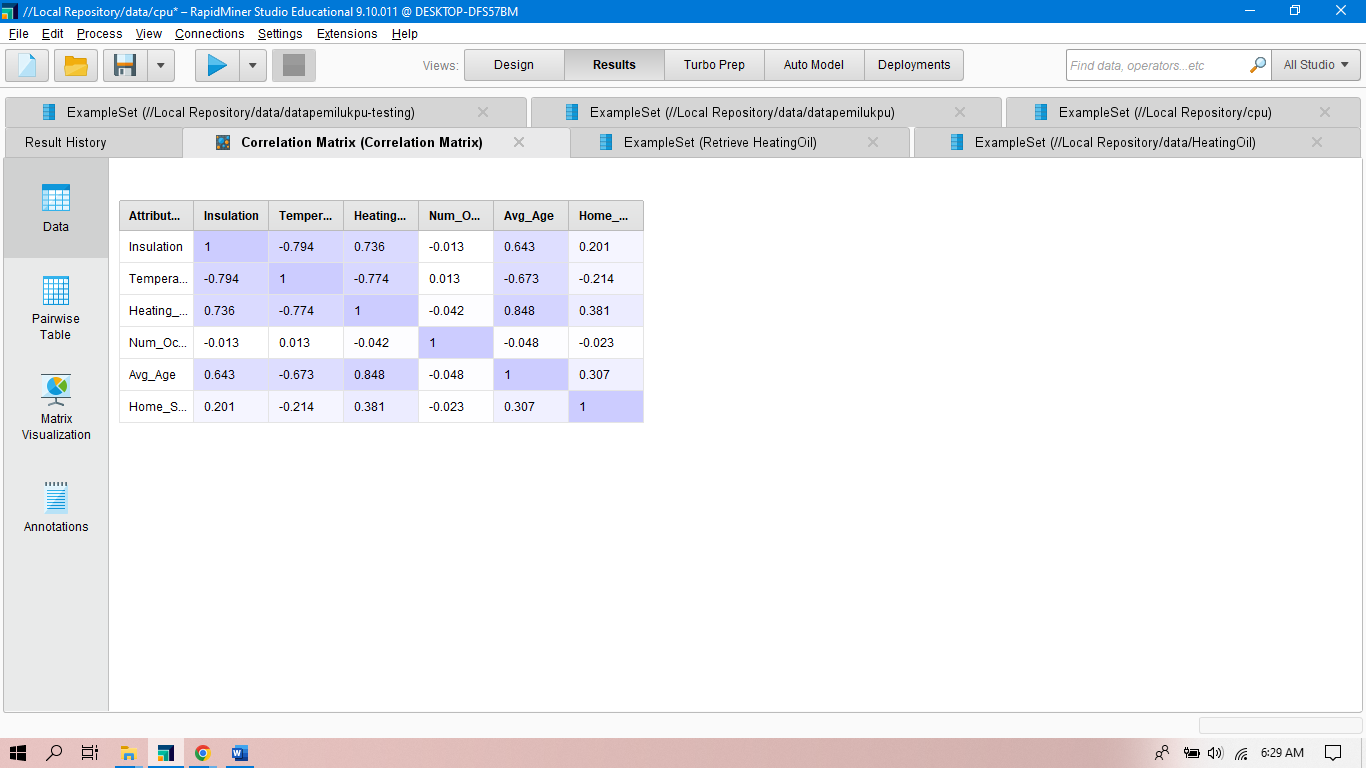Stop the running process

click(x=293, y=65)
